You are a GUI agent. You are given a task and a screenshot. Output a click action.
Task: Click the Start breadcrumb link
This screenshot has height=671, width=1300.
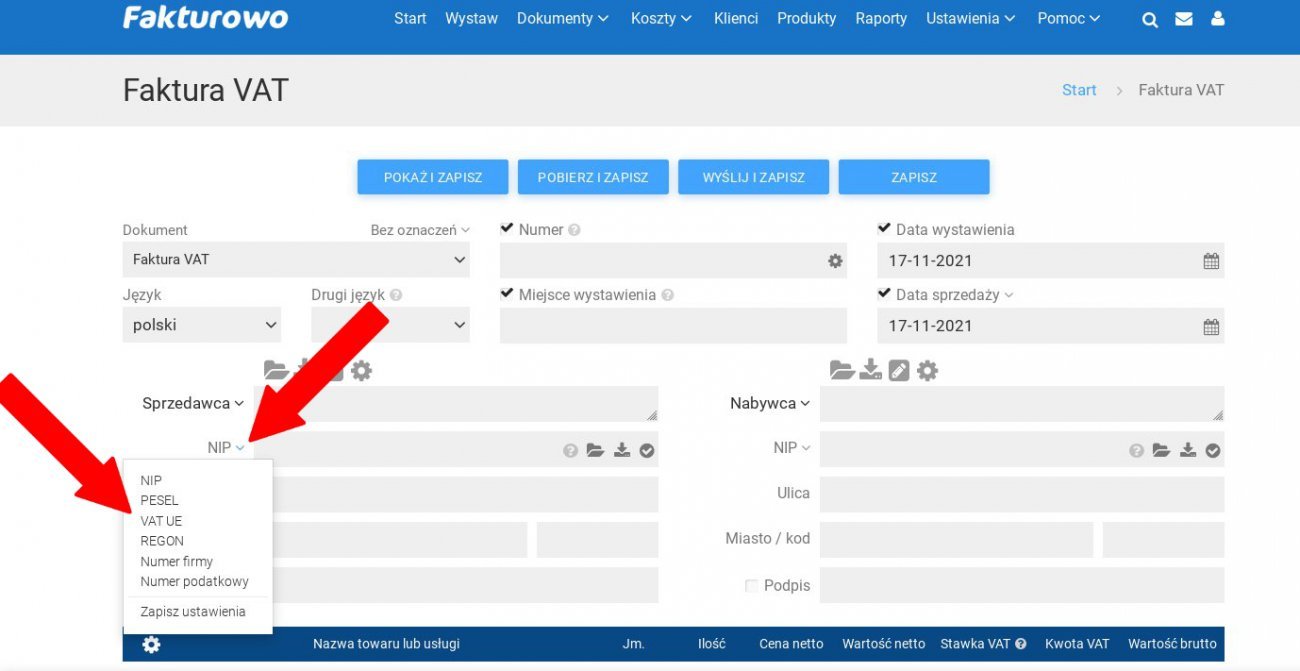(1079, 90)
